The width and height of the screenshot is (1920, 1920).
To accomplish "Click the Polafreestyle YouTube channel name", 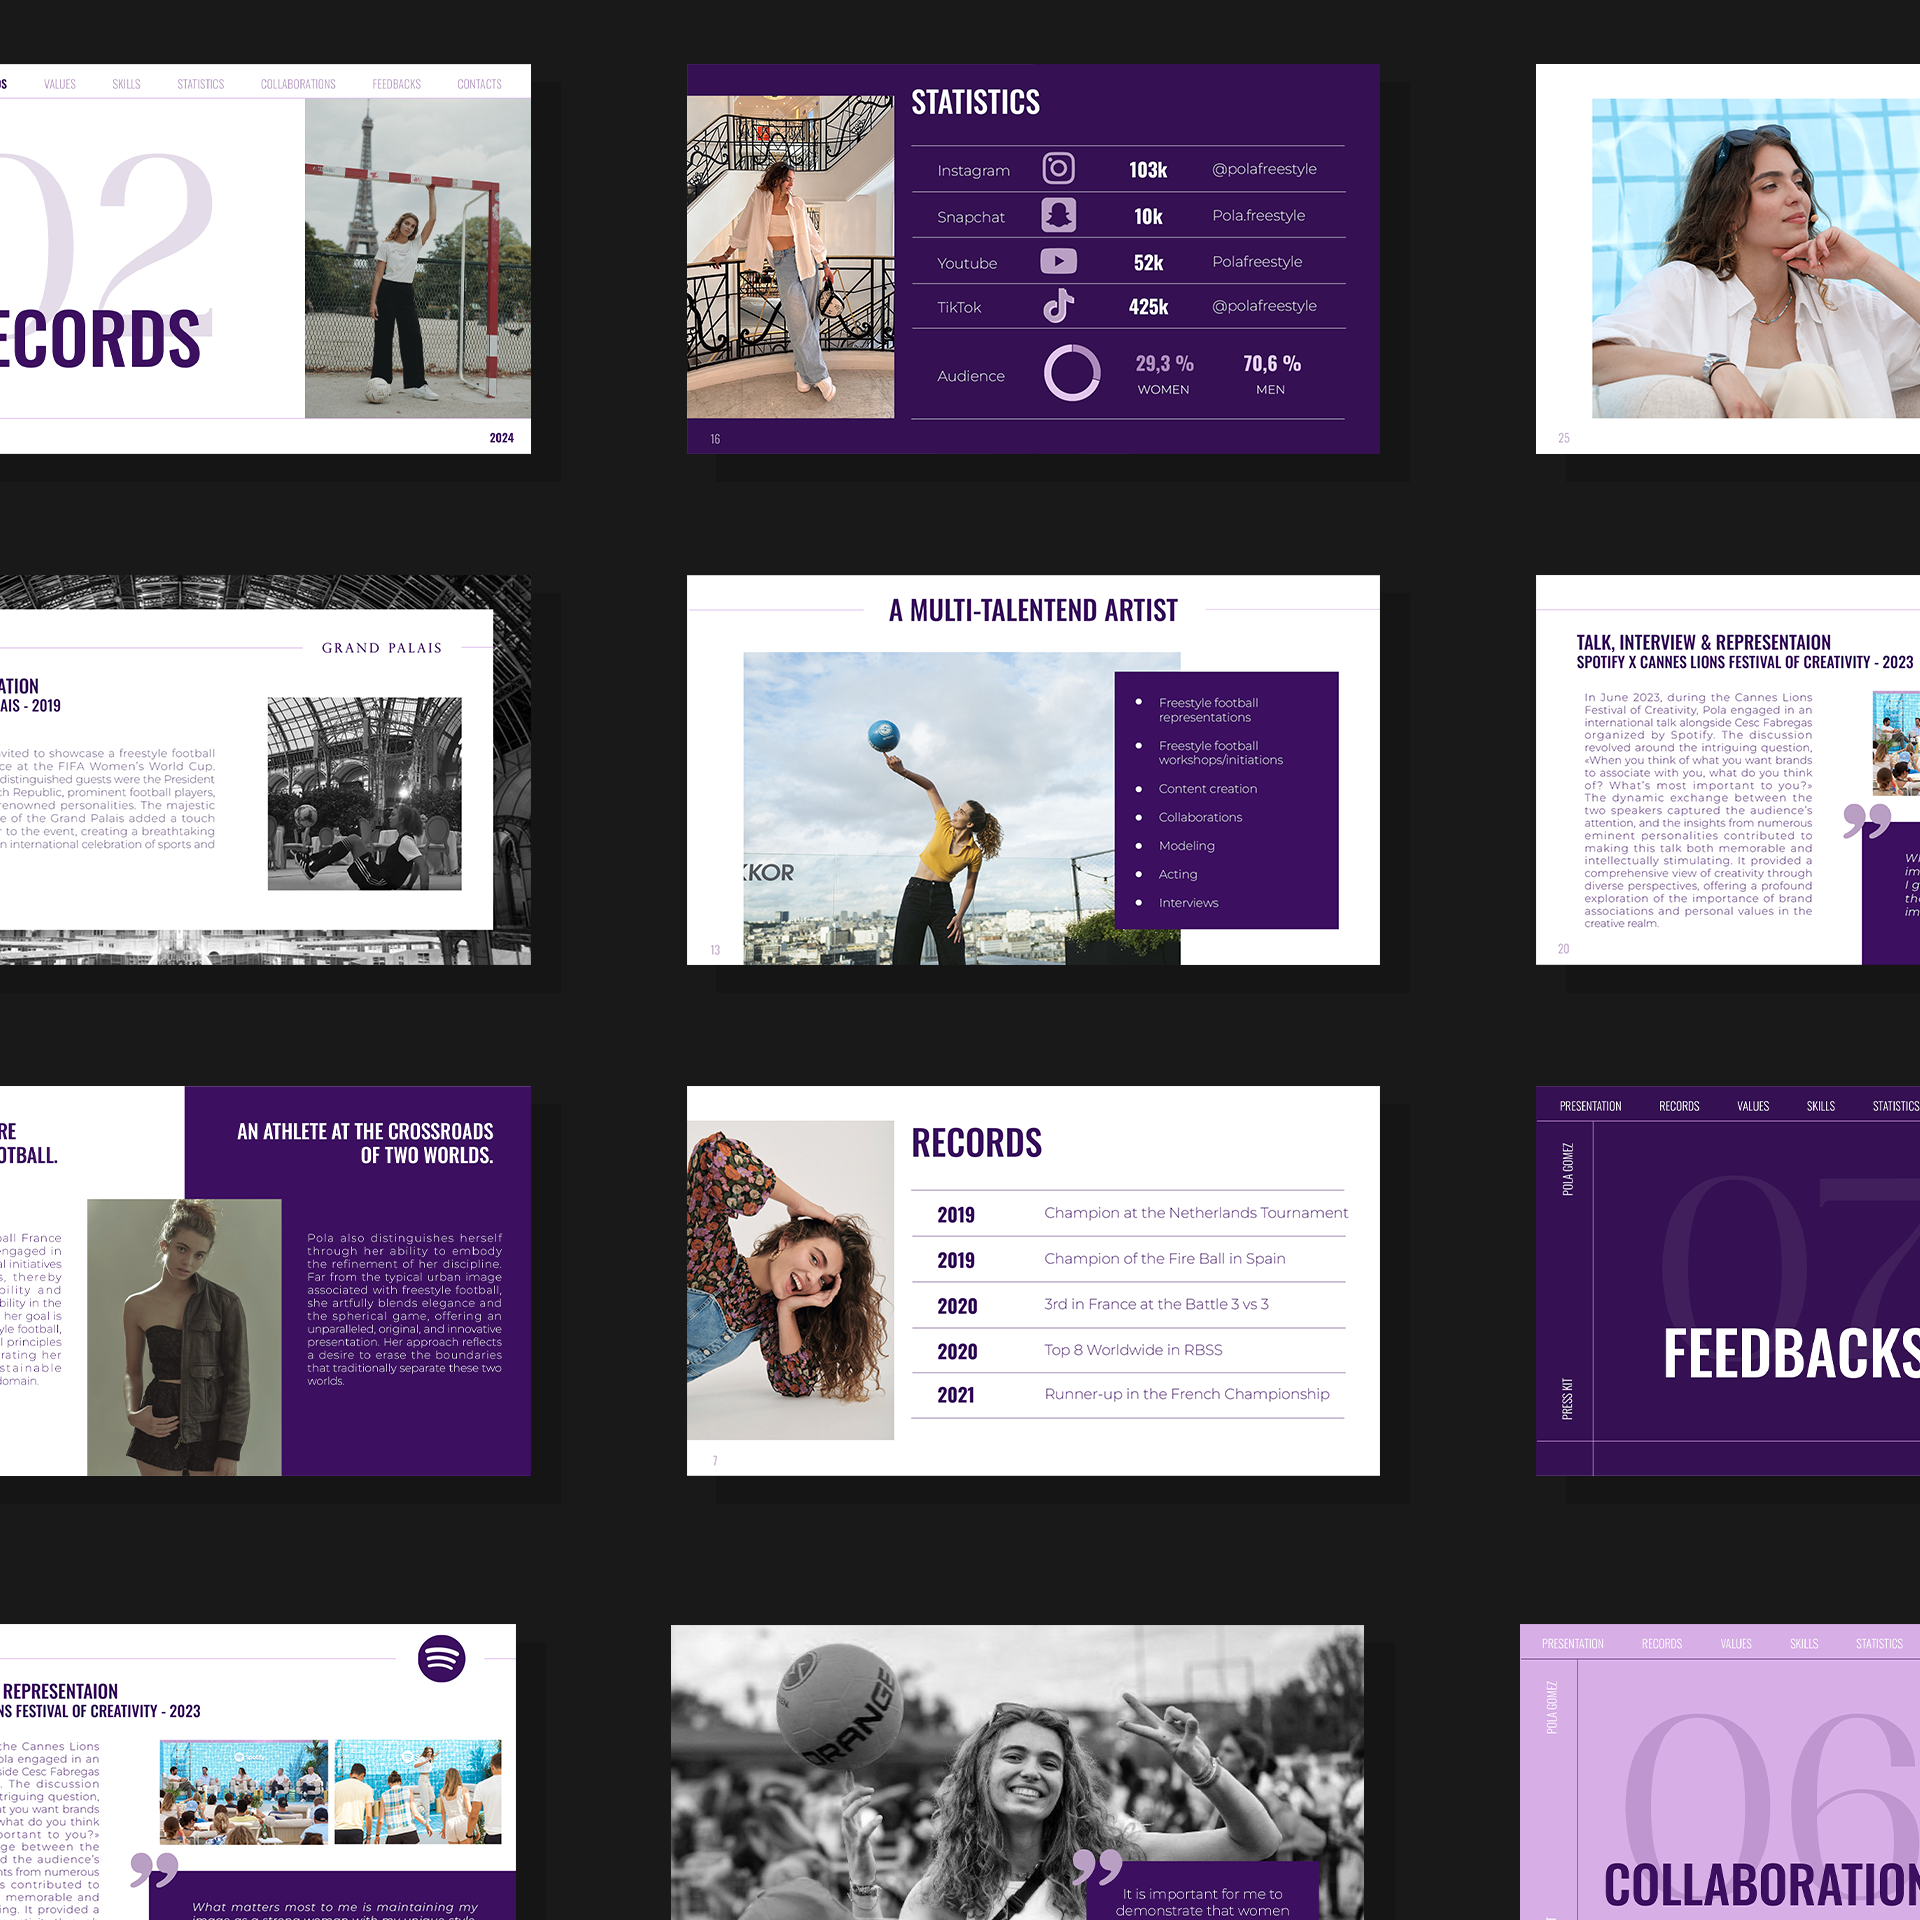I will click(x=1256, y=262).
